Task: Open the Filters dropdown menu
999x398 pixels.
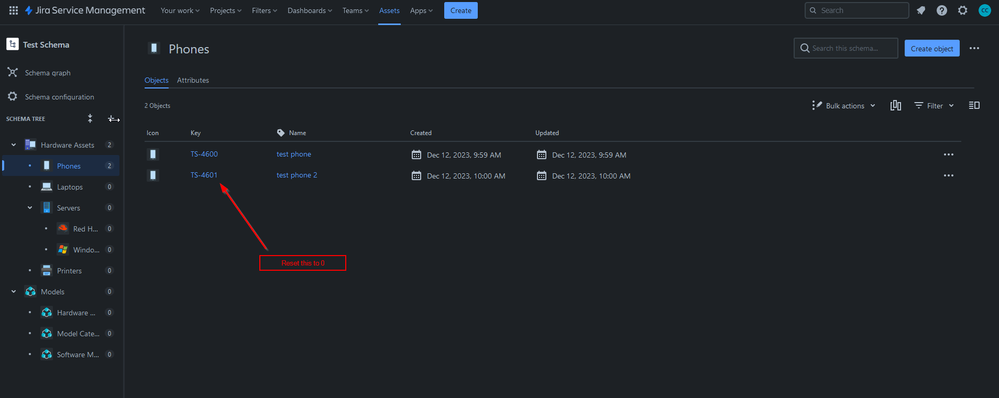Action: pos(264,10)
